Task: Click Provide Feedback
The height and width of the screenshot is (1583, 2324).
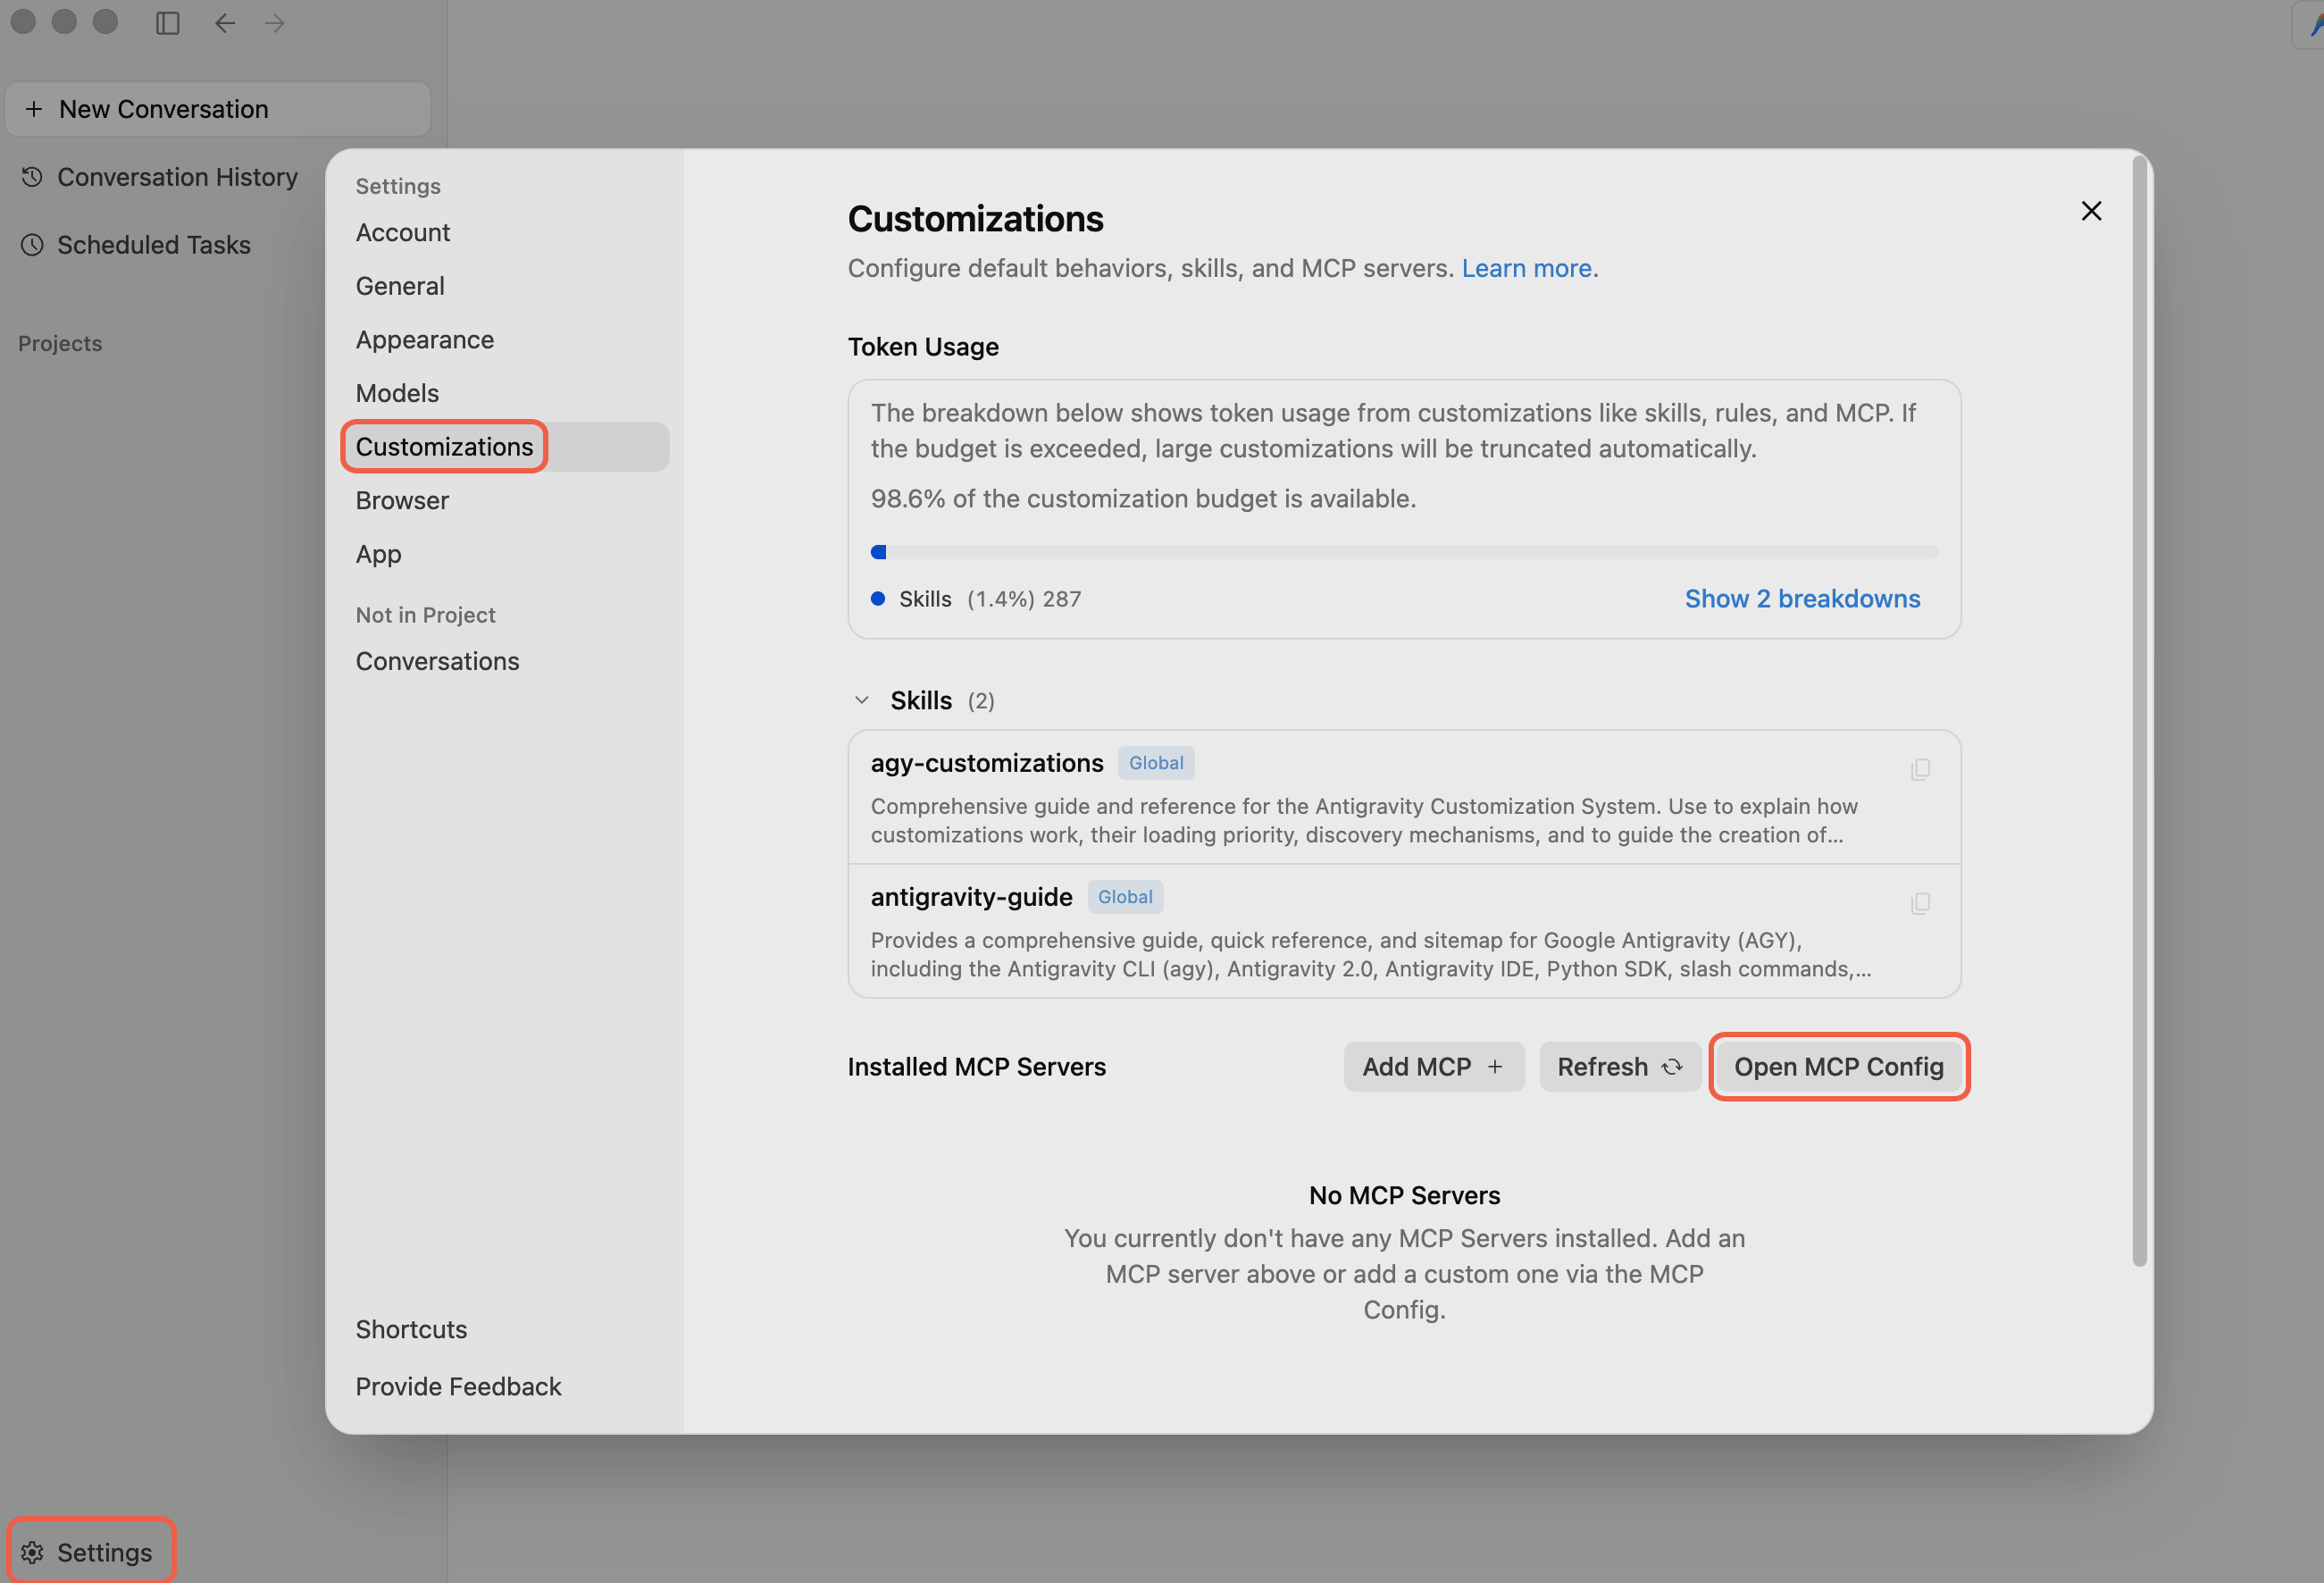Action: (458, 1386)
